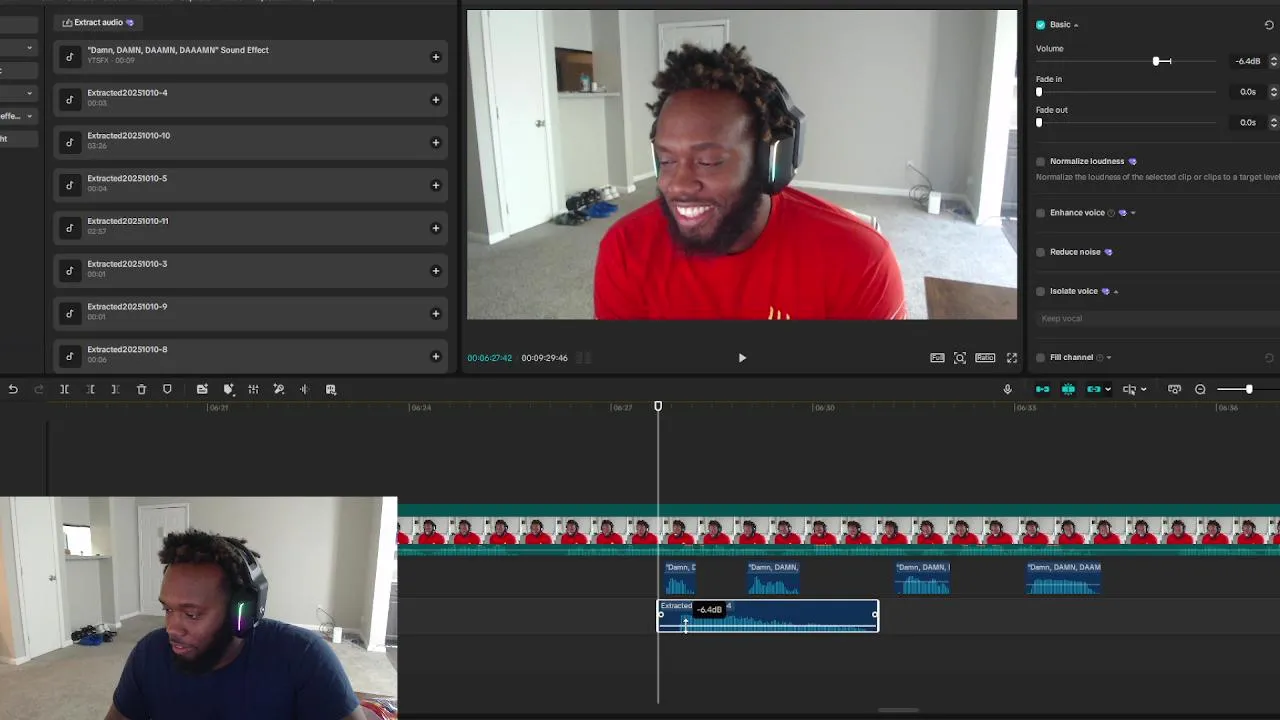This screenshot has width=1280, height=720.
Task: Enable Reduce noise checkbox
Action: [1041, 252]
